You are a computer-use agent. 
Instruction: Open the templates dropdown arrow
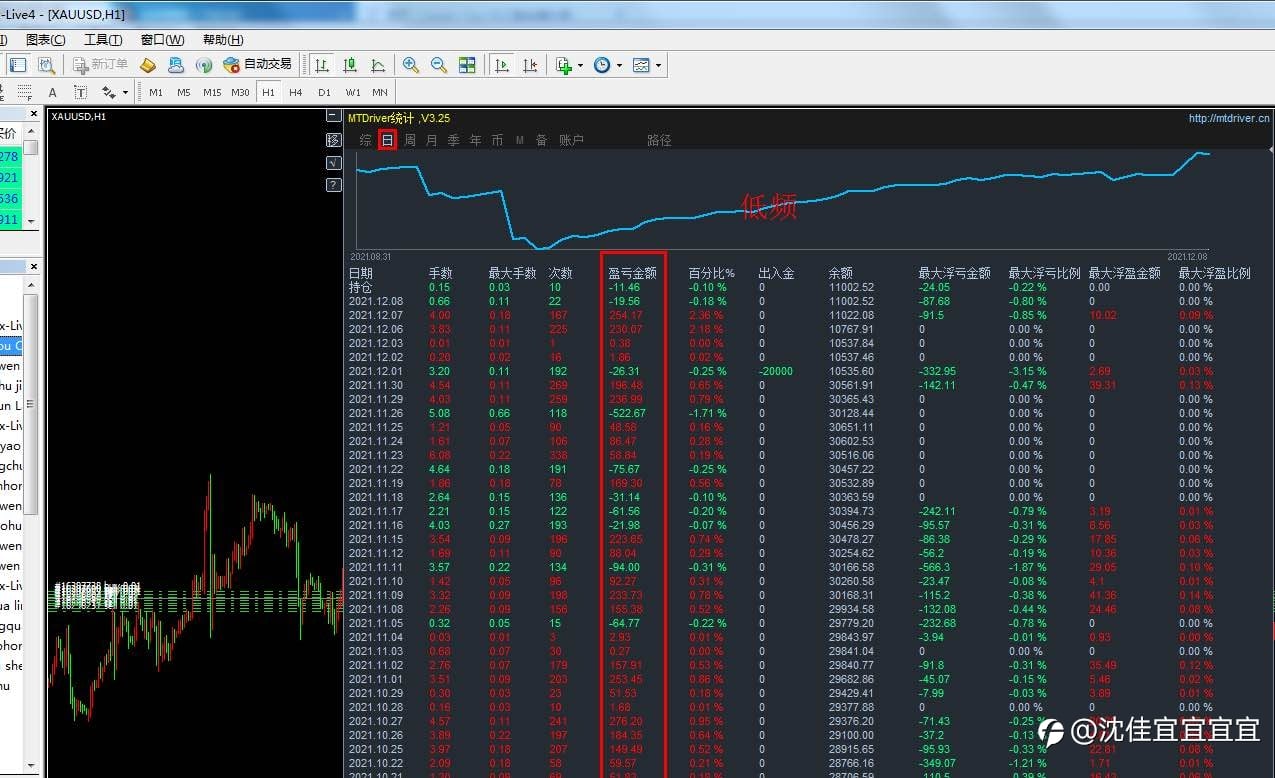658,66
